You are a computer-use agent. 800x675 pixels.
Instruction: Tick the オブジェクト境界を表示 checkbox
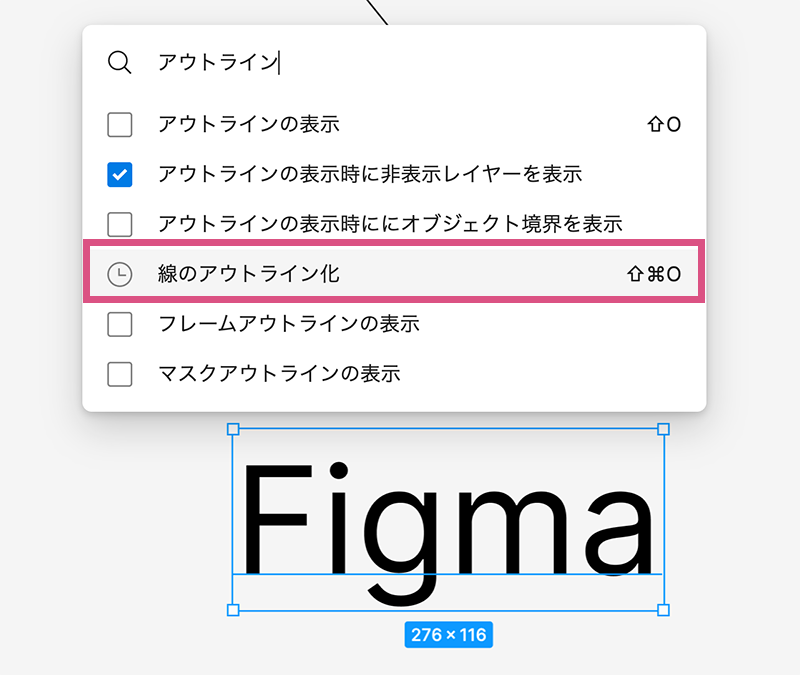point(120,224)
